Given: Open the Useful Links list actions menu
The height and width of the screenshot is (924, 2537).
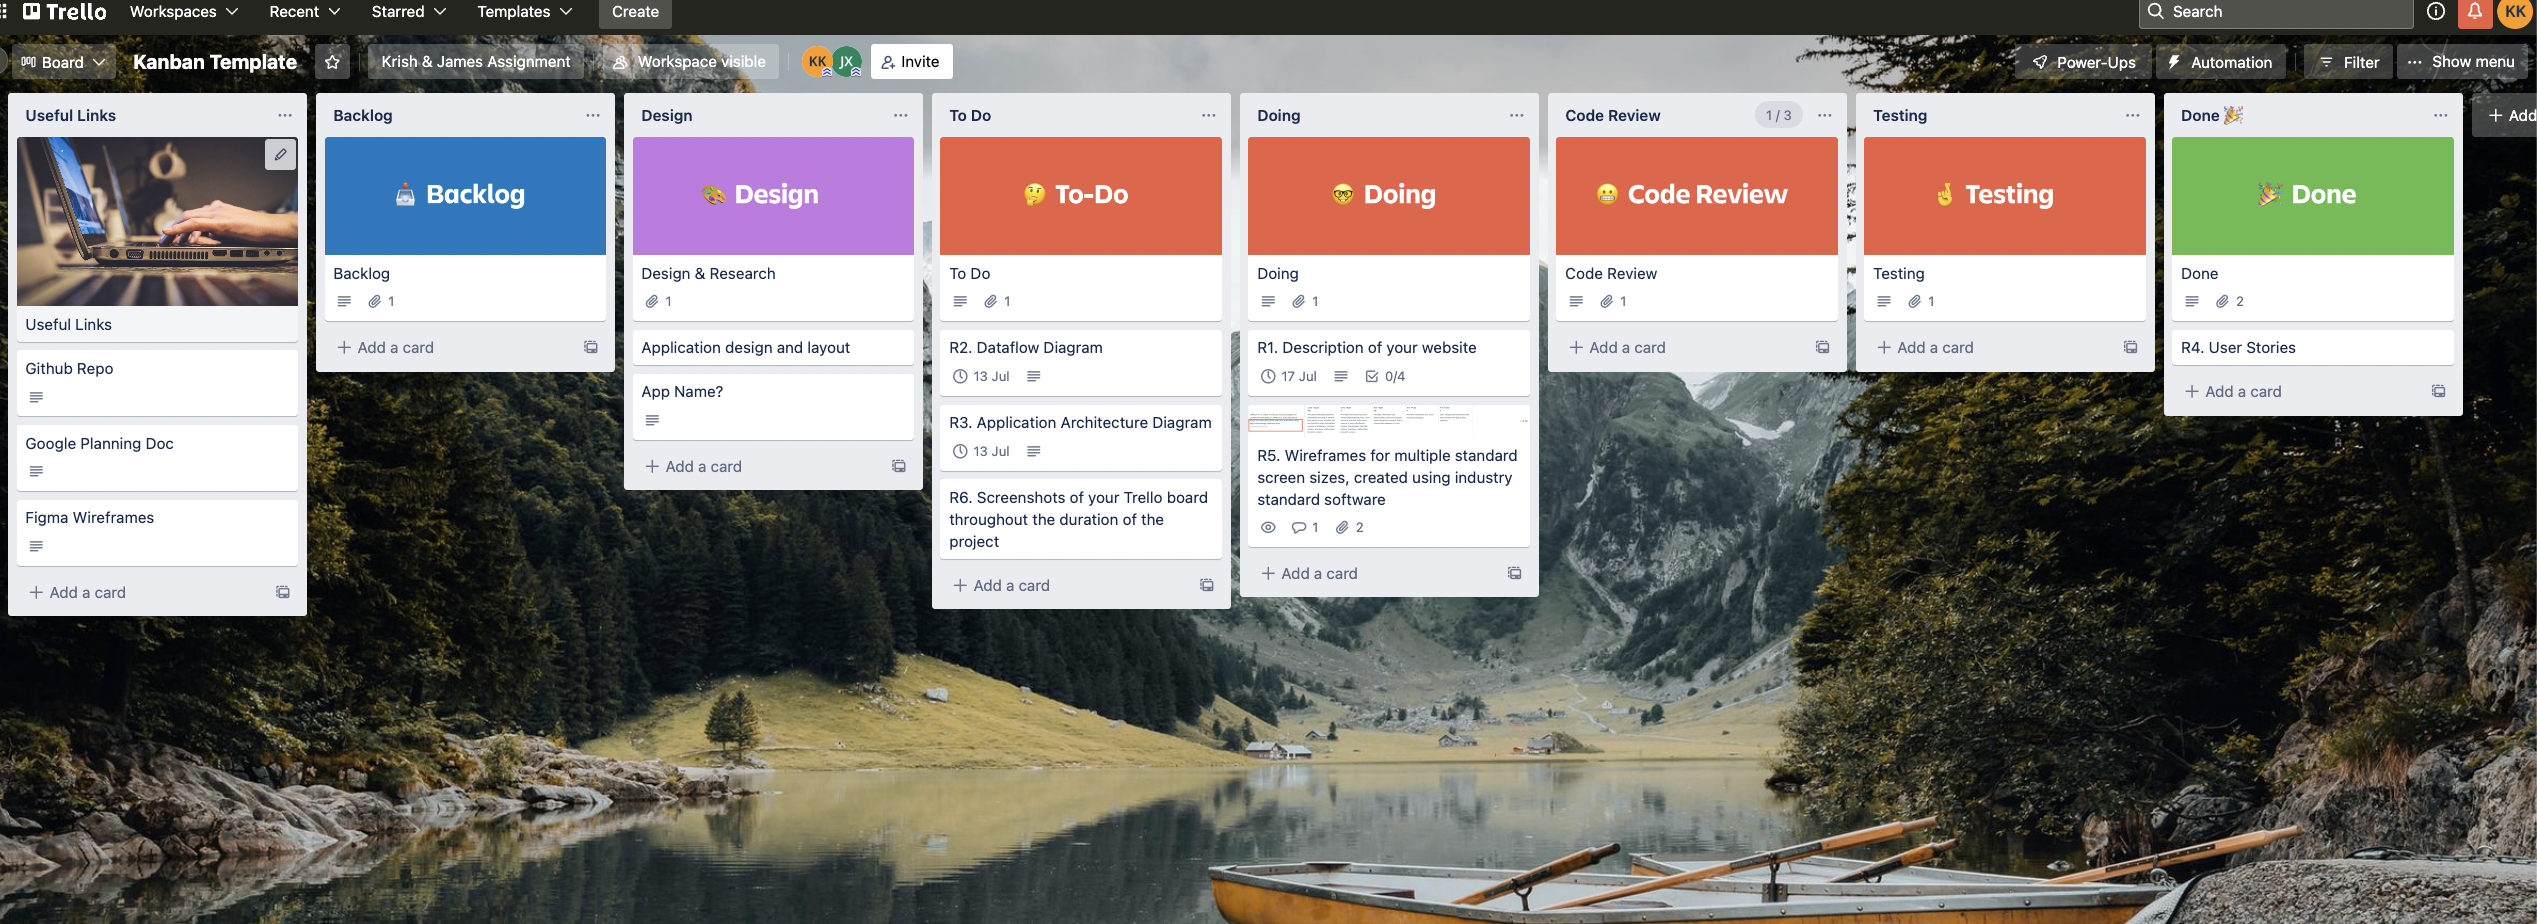Looking at the screenshot, I should pyautogui.click(x=285, y=116).
